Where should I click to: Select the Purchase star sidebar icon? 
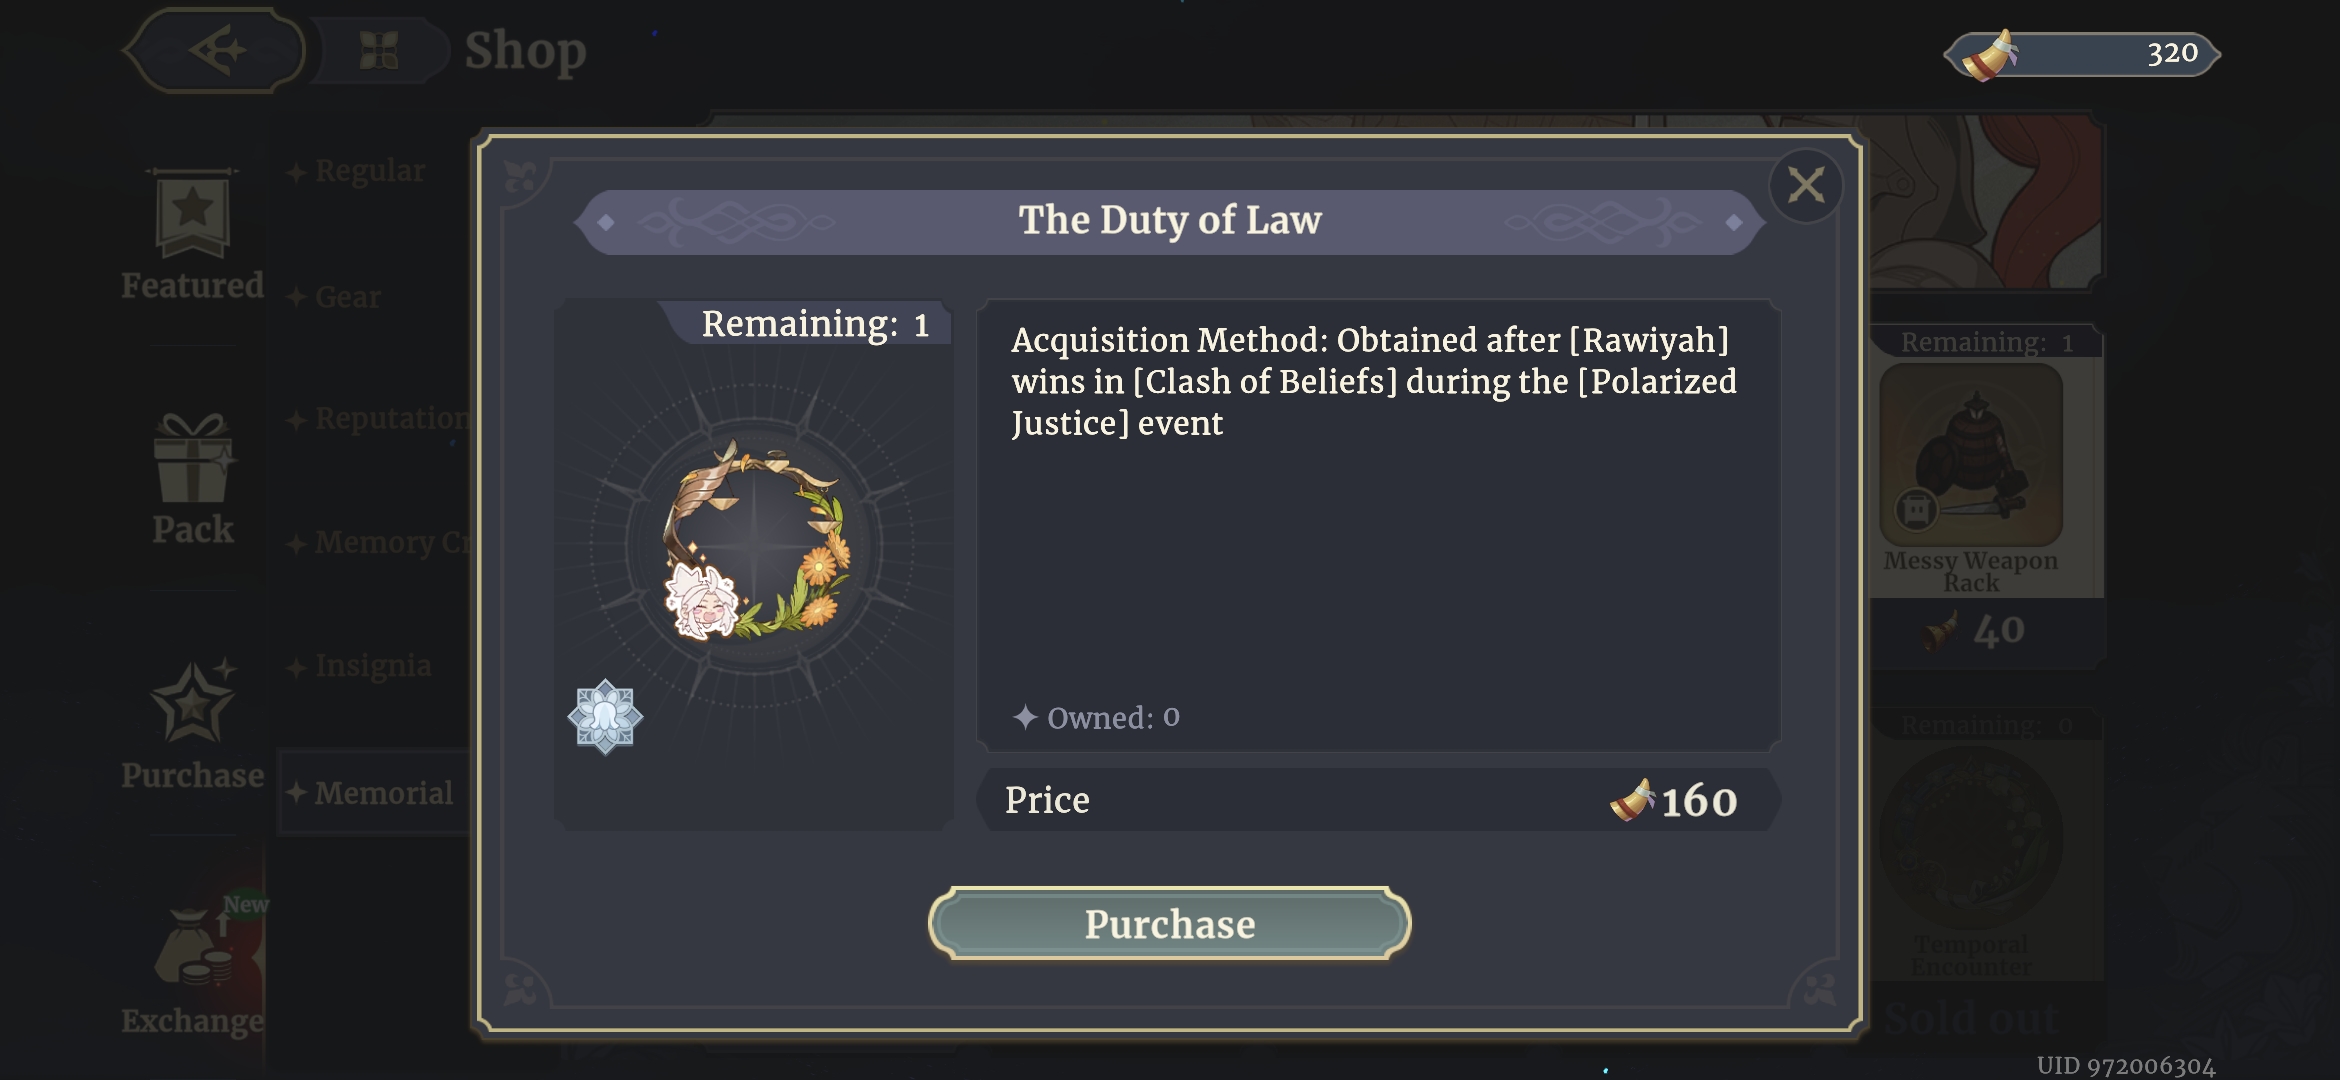pyautogui.click(x=192, y=722)
